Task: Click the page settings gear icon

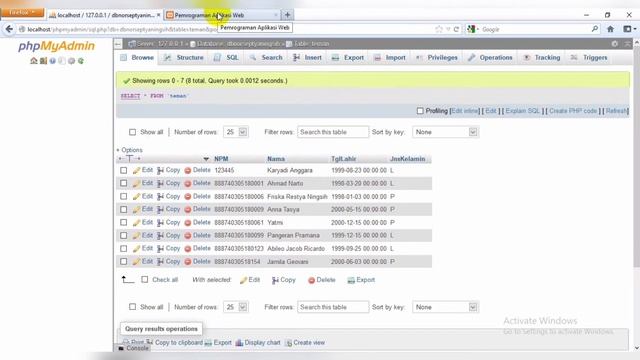Action: pyautogui.click(x=615, y=44)
